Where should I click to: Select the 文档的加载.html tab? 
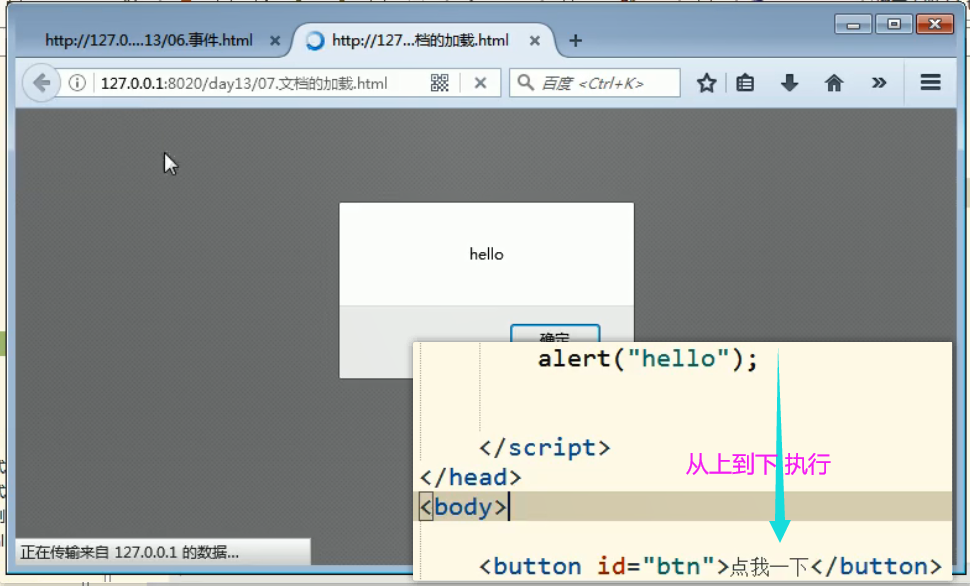420,41
